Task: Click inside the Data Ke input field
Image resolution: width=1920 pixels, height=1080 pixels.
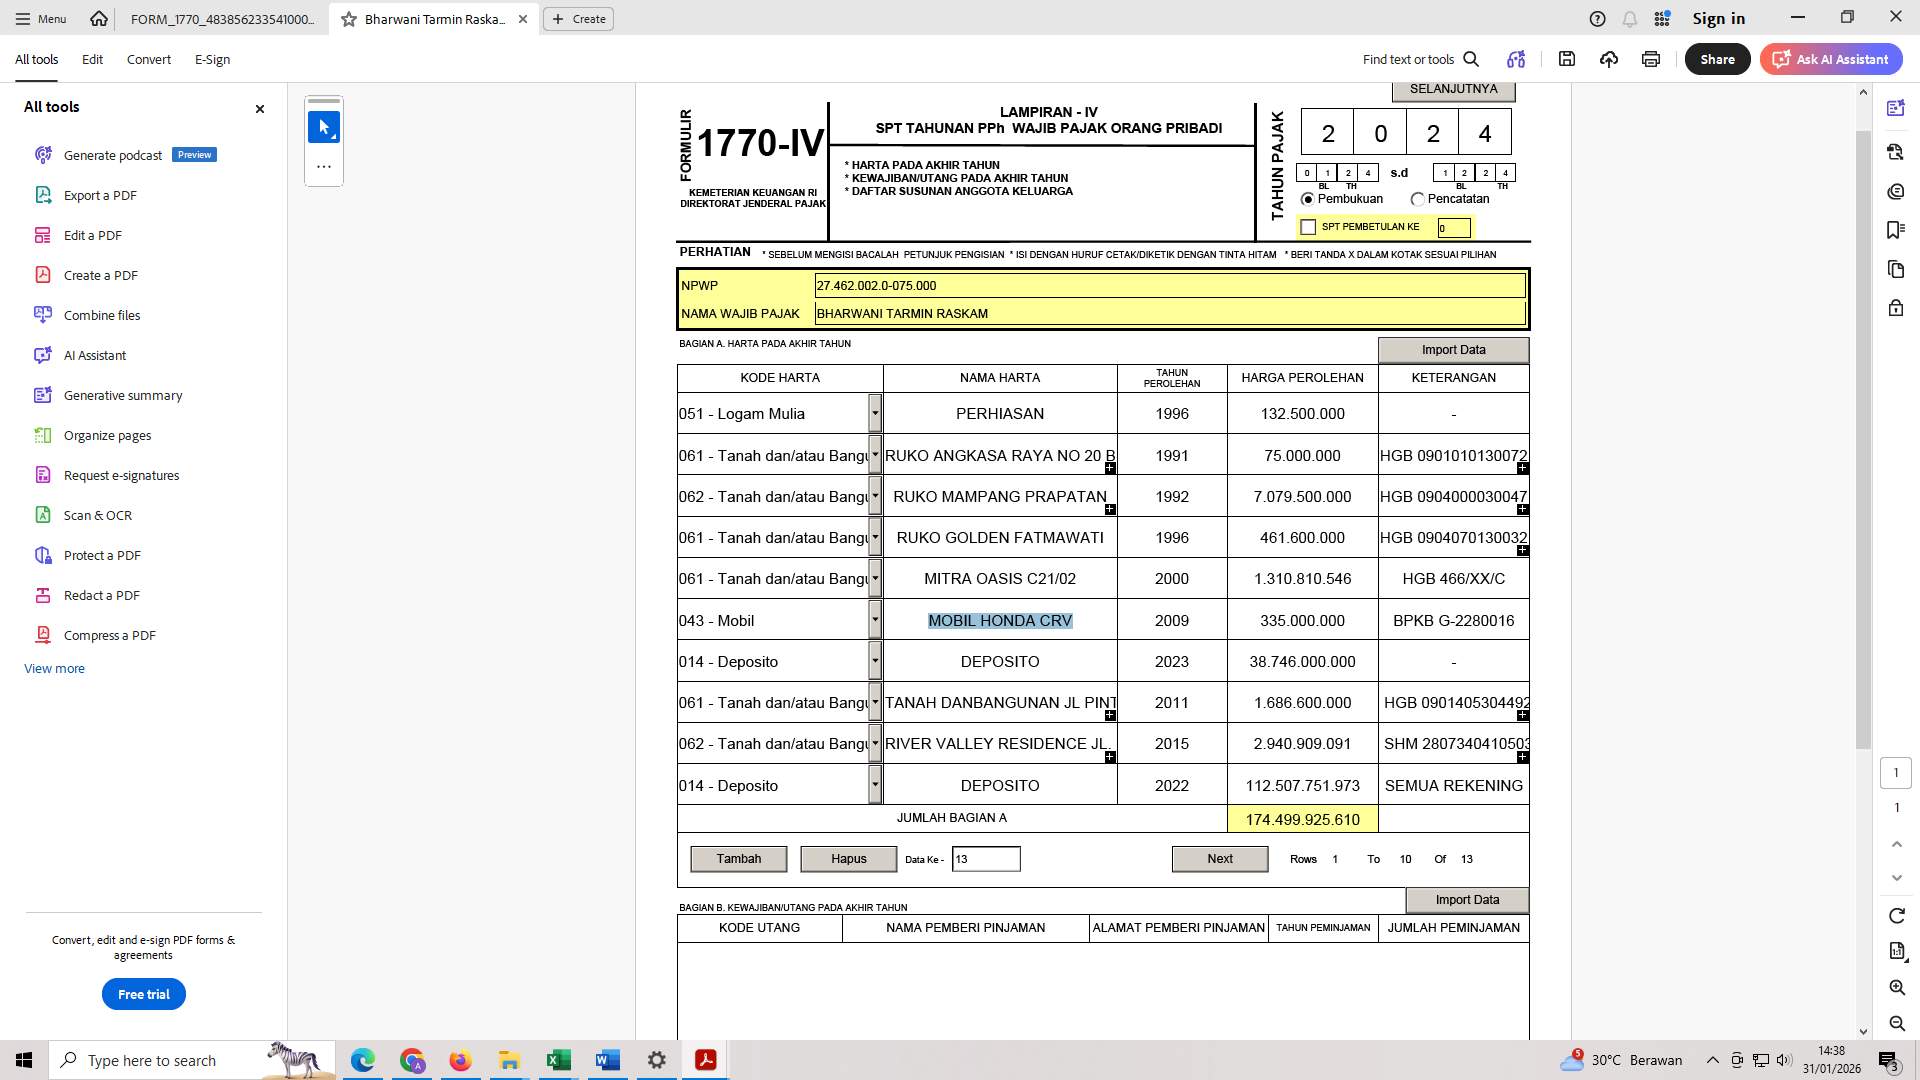Action: pyautogui.click(x=986, y=858)
